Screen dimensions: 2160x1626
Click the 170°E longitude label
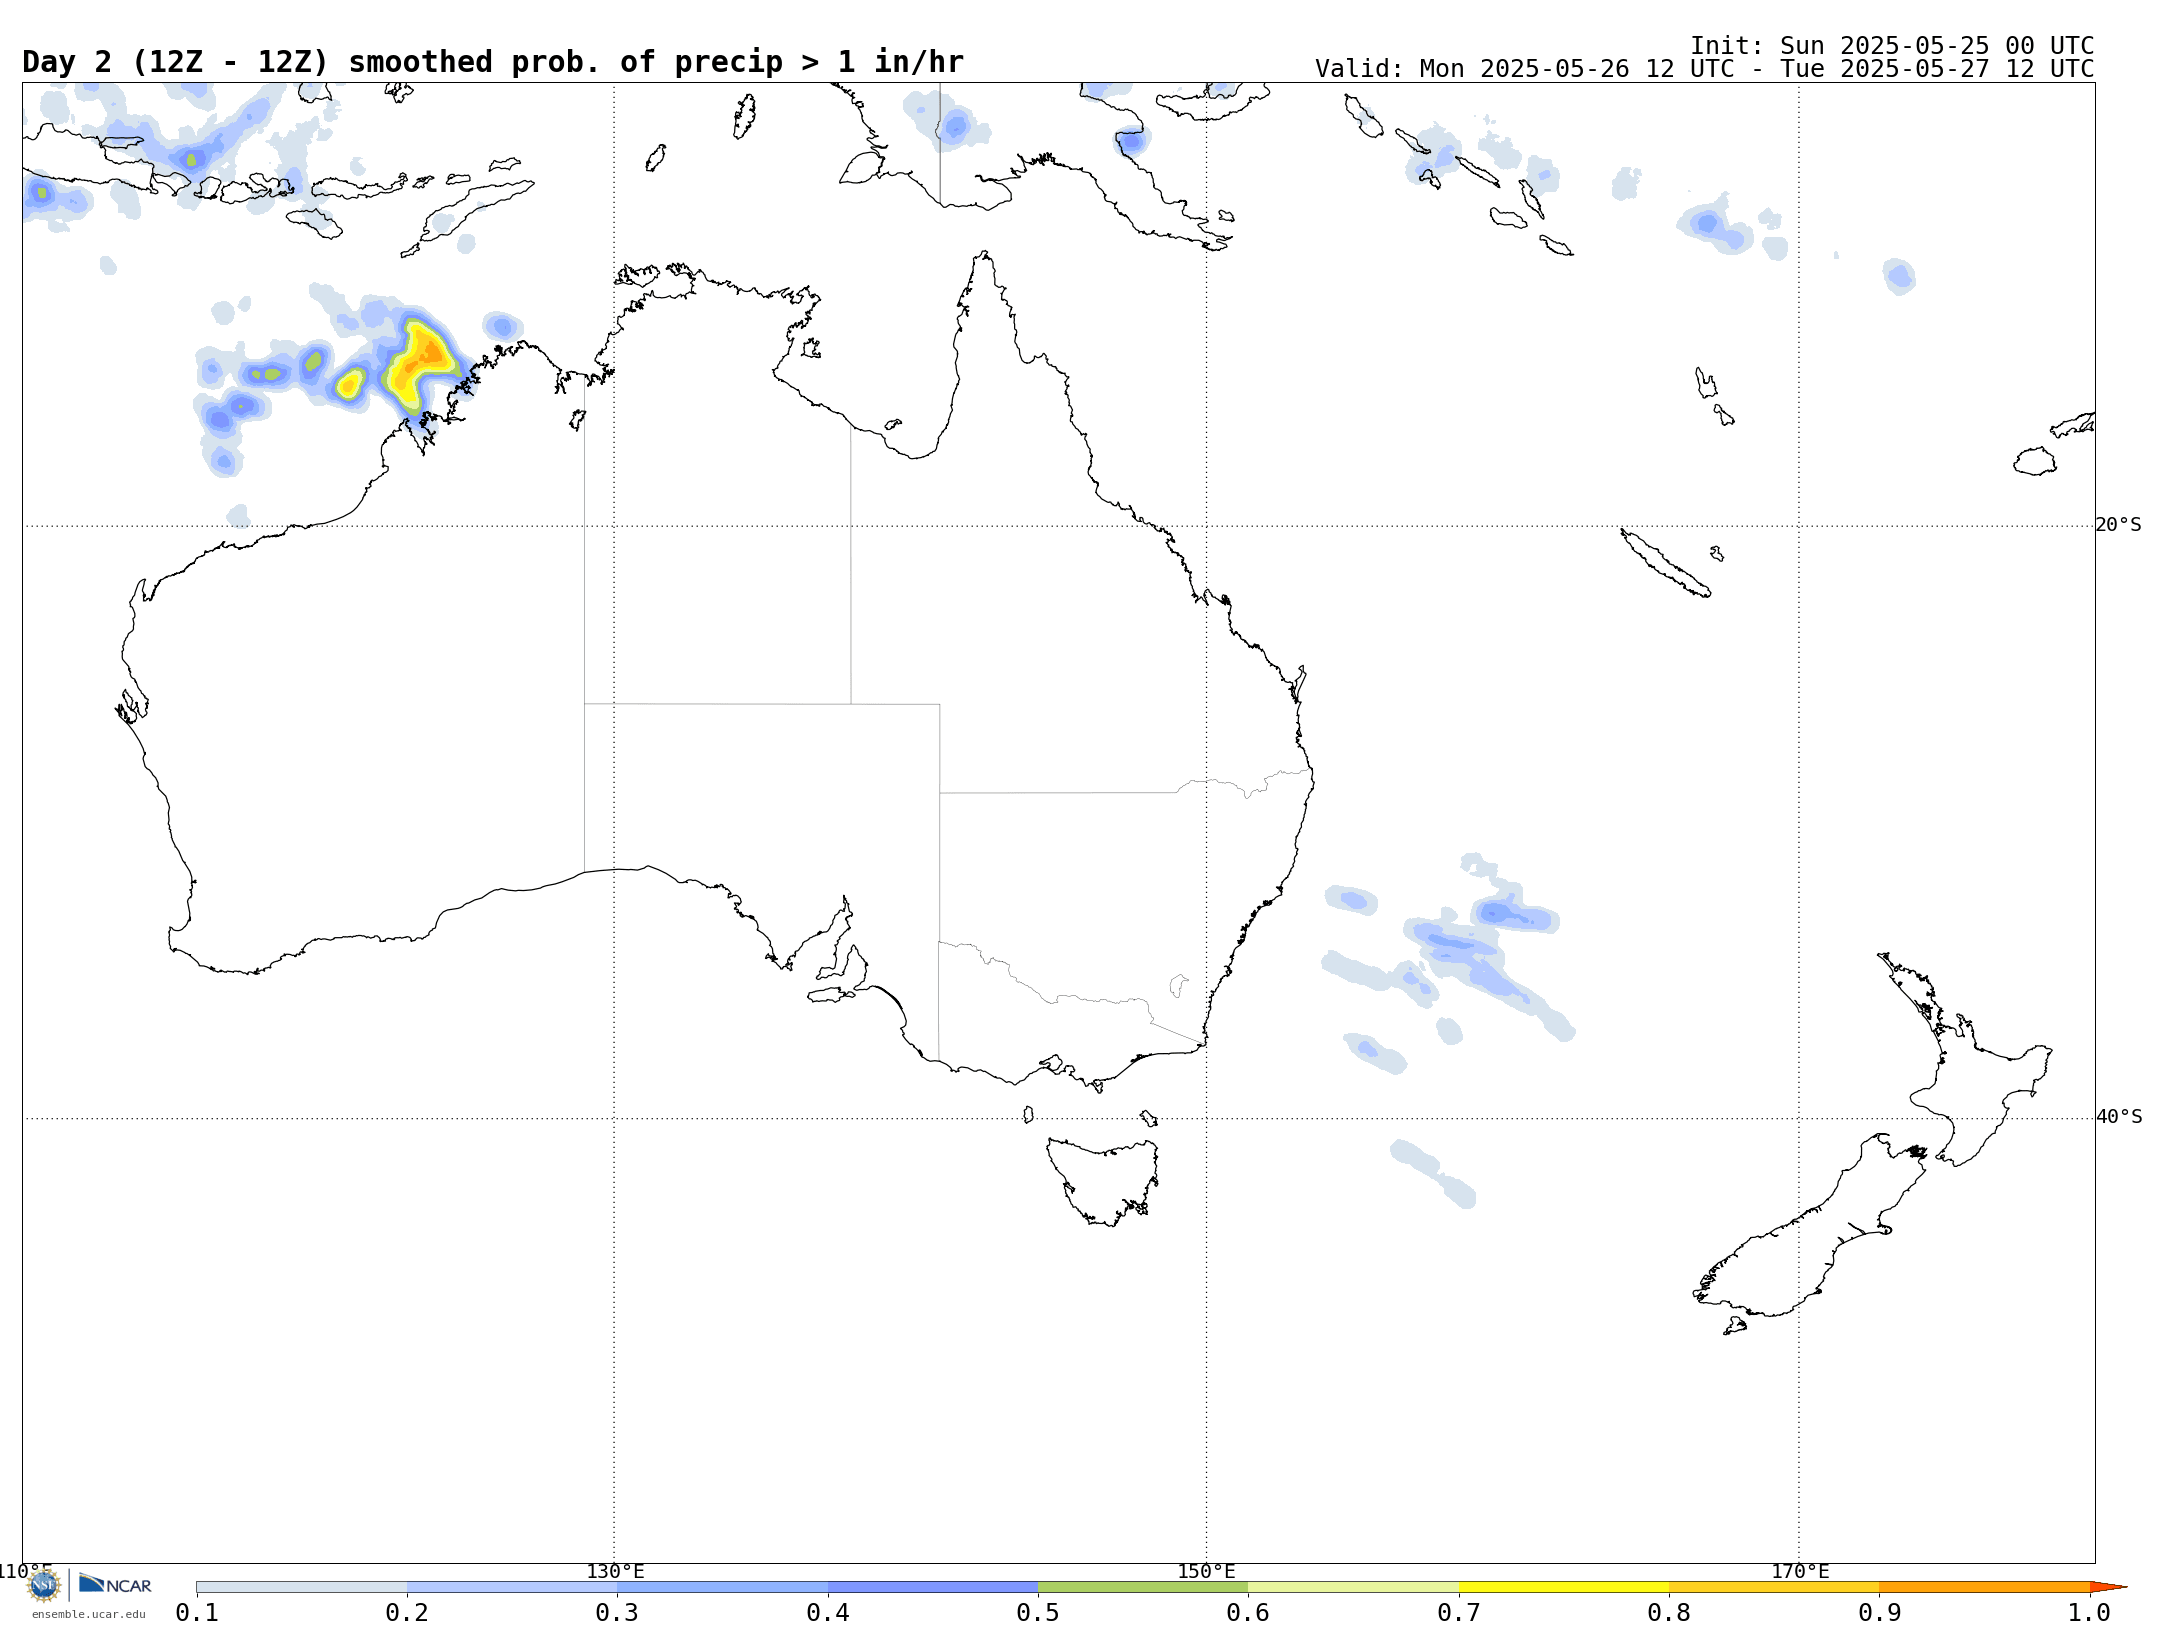tap(1800, 1572)
